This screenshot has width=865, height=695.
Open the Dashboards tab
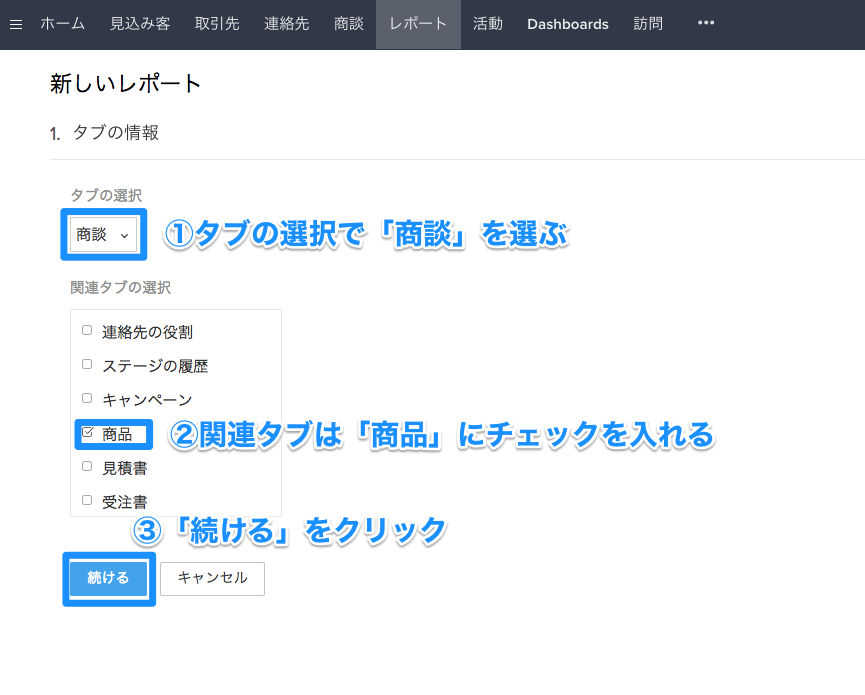click(x=567, y=24)
